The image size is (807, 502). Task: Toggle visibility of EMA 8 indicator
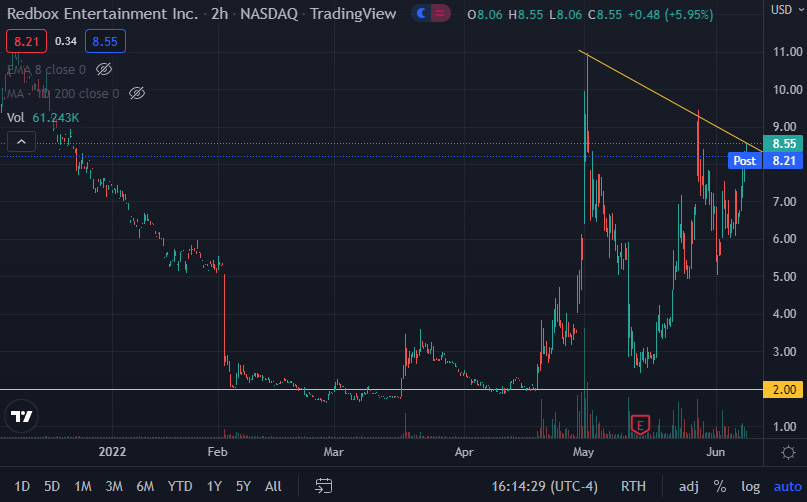tap(104, 69)
